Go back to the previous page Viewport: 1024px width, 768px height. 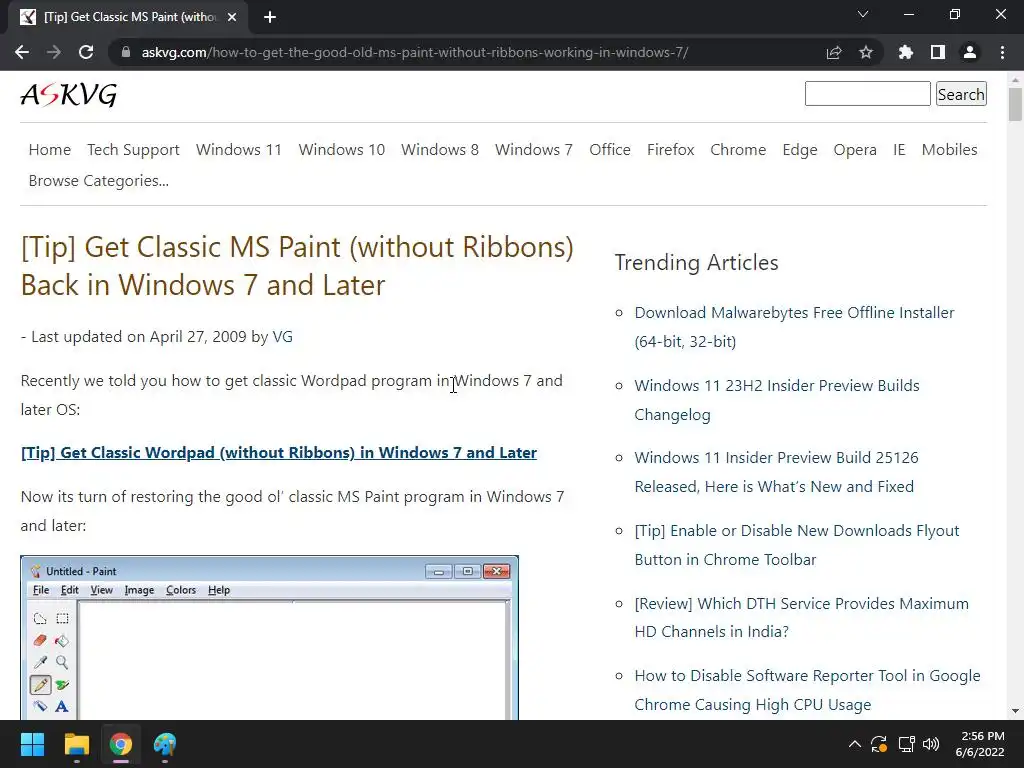click(x=22, y=52)
